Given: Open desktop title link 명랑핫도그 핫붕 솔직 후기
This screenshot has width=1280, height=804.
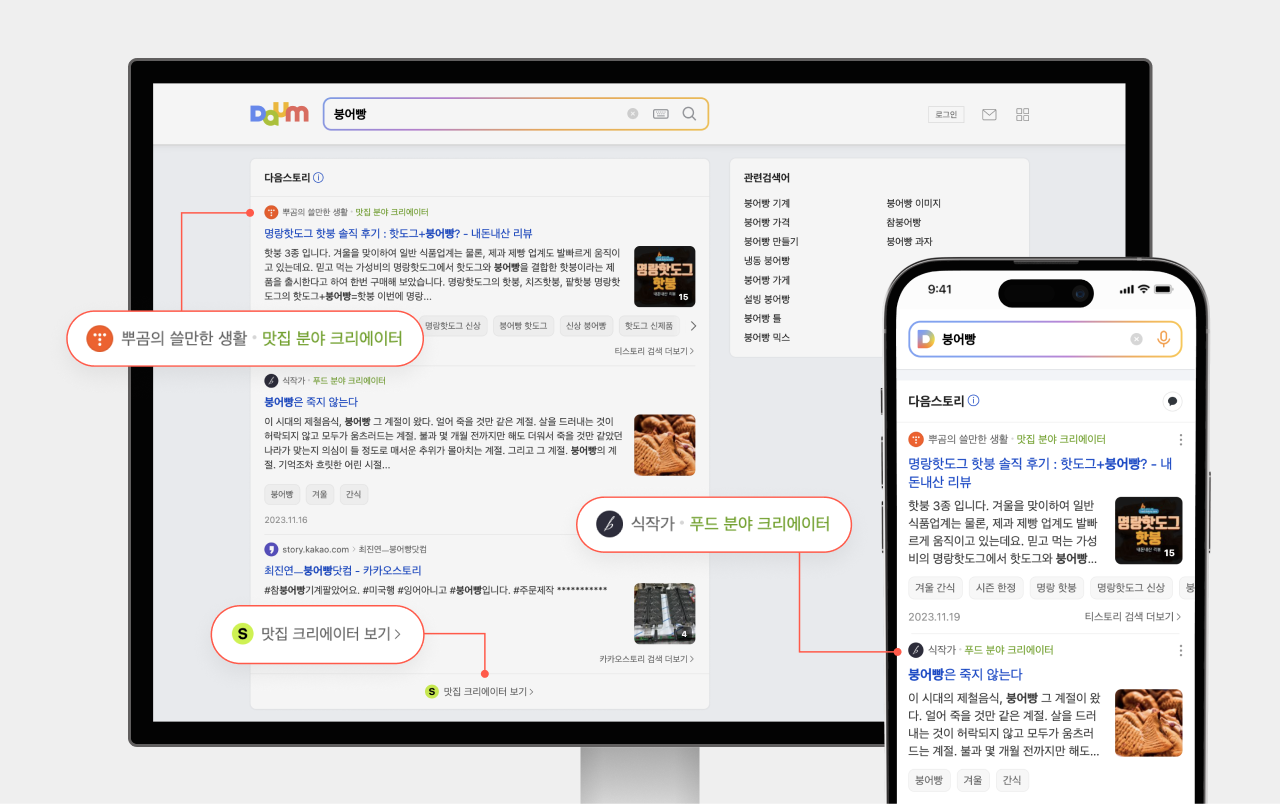Looking at the screenshot, I should pos(398,233).
